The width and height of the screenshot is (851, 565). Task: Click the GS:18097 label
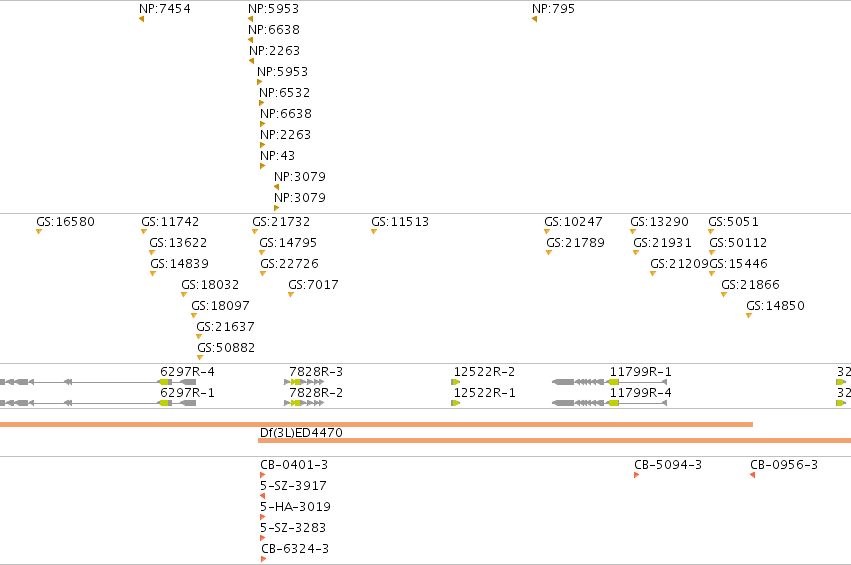(x=220, y=306)
